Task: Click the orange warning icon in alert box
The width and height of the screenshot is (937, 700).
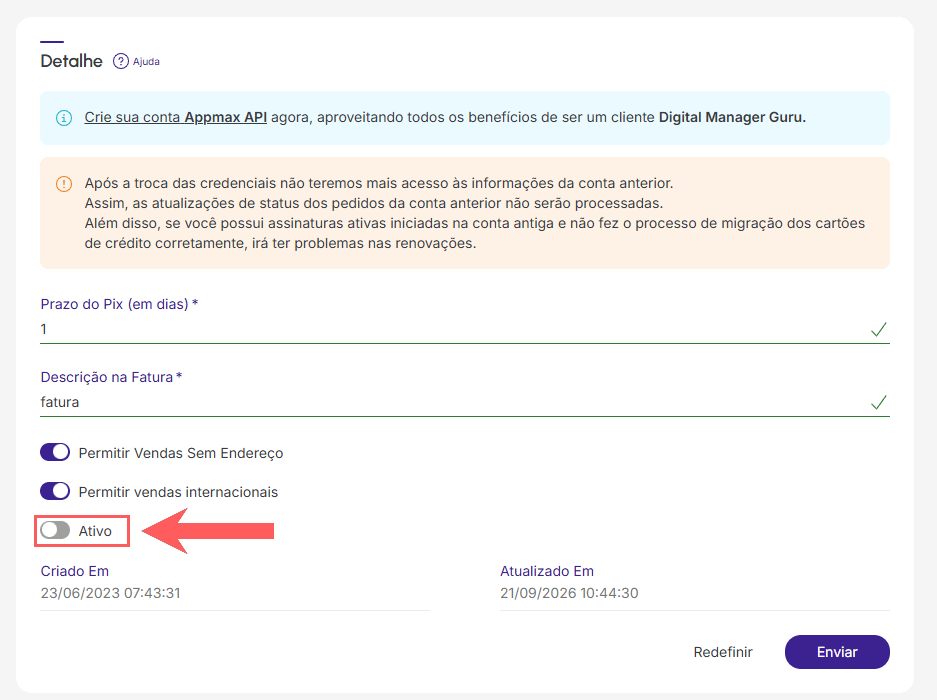Action: click(64, 184)
